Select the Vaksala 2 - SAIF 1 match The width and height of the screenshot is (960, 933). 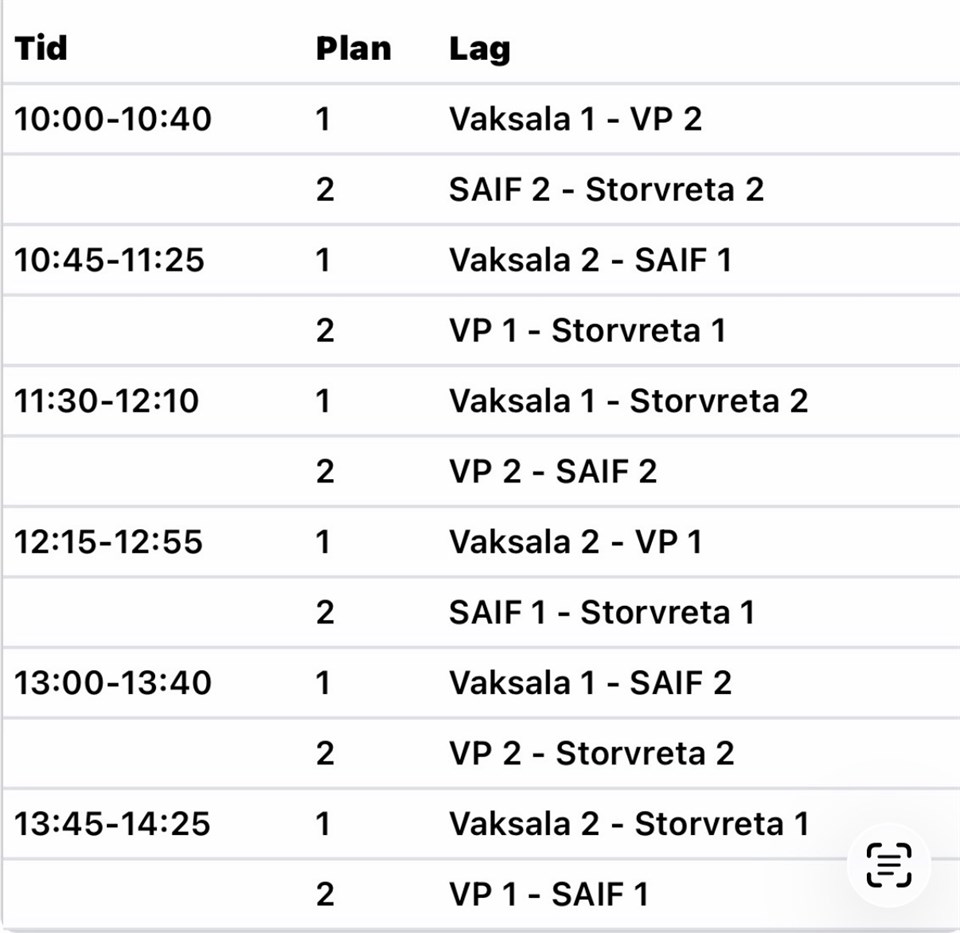tap(590, 260)
